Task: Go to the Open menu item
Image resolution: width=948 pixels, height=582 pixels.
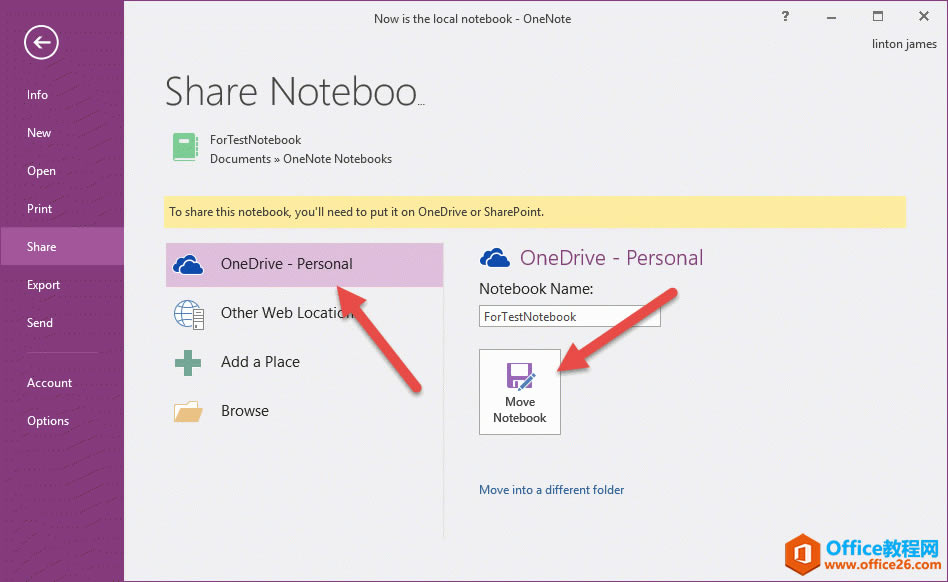Action: point(41,171)
